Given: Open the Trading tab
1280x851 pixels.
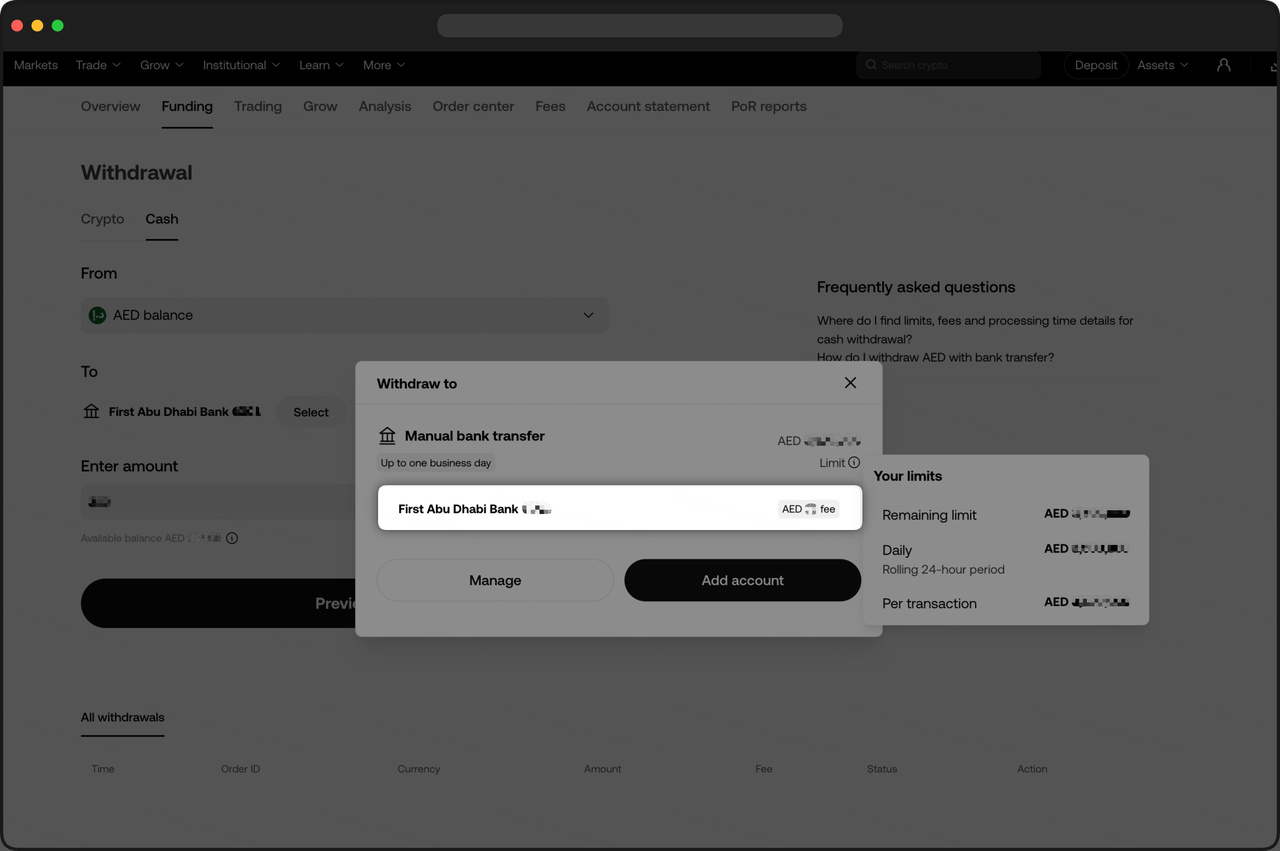Looking at the screenshot, I should click(x=258, y=106).
